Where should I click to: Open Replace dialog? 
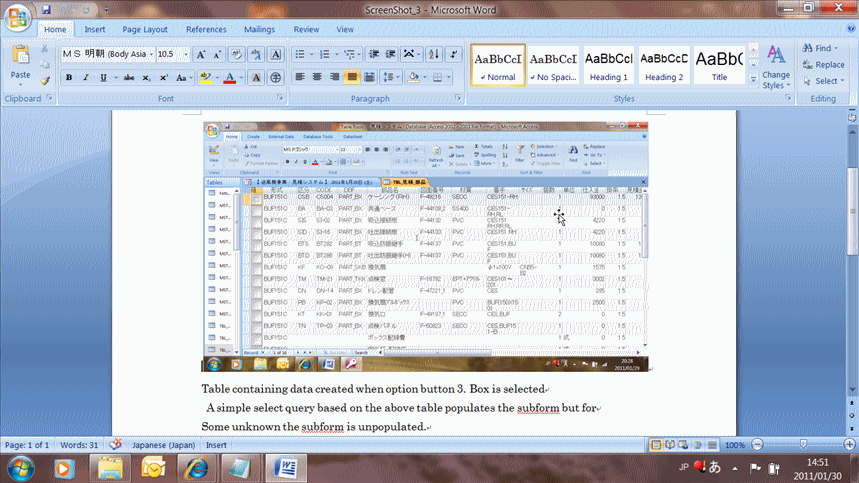(x=823, y=65)
